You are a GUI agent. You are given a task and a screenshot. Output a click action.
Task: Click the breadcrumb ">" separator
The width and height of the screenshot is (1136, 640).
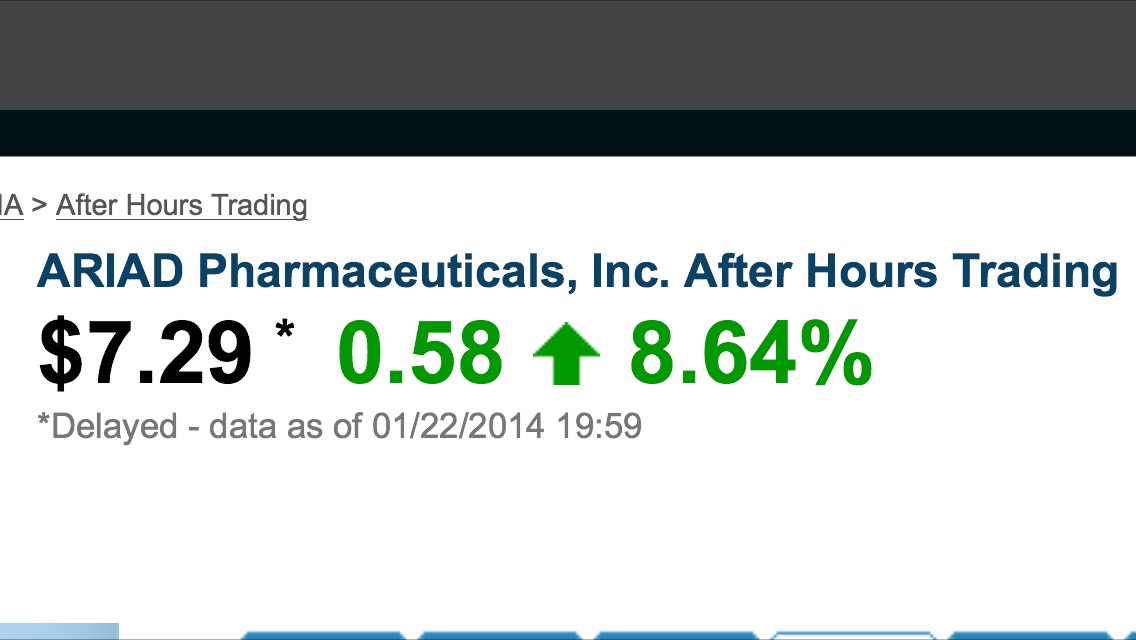pos(39,206)
